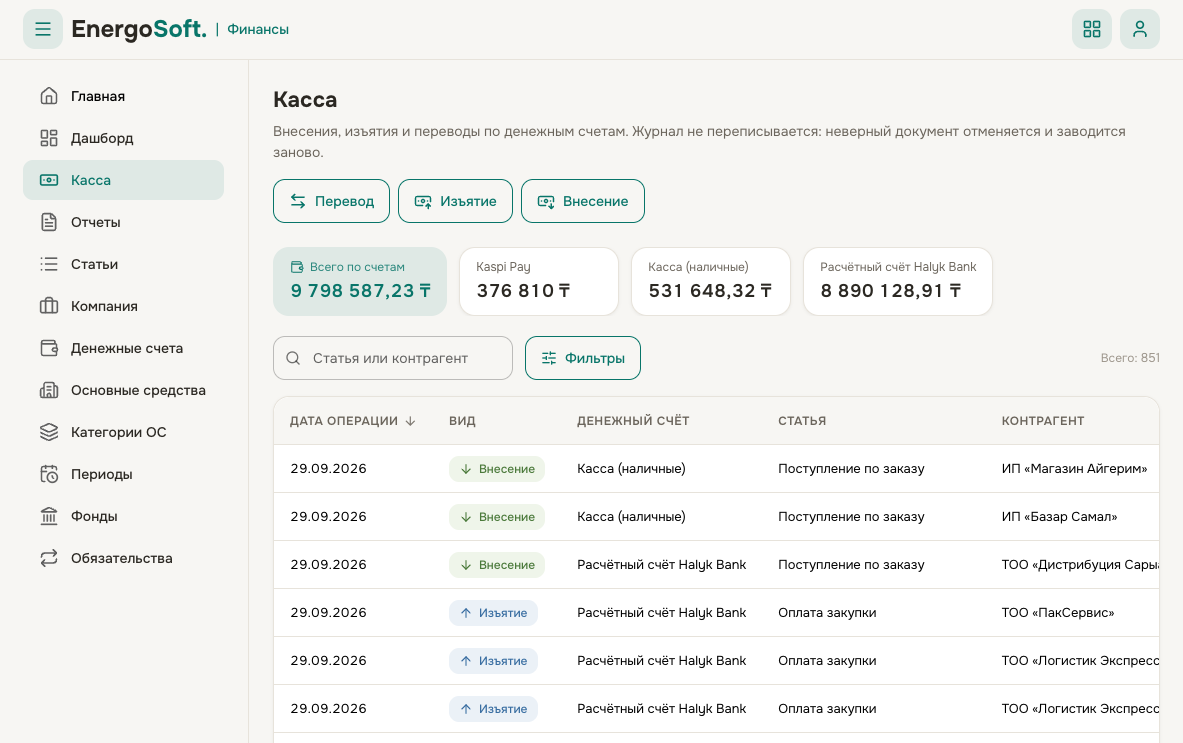Click Внесение badge in ИП «Магазин Айгерим» row

[496, 468]
